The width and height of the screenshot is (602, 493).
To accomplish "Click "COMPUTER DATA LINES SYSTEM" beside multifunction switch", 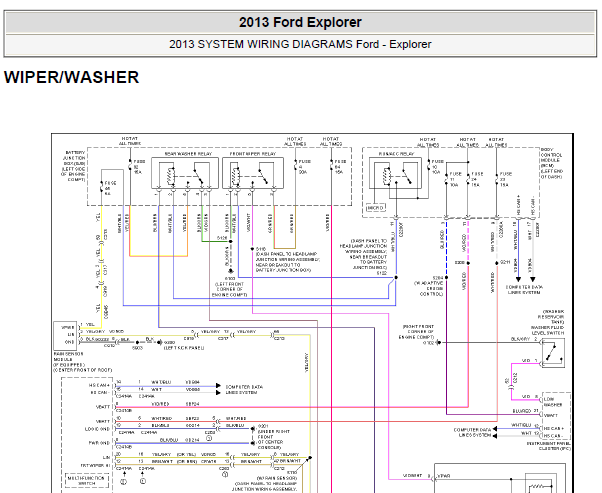I will click(x=244, y=390).
